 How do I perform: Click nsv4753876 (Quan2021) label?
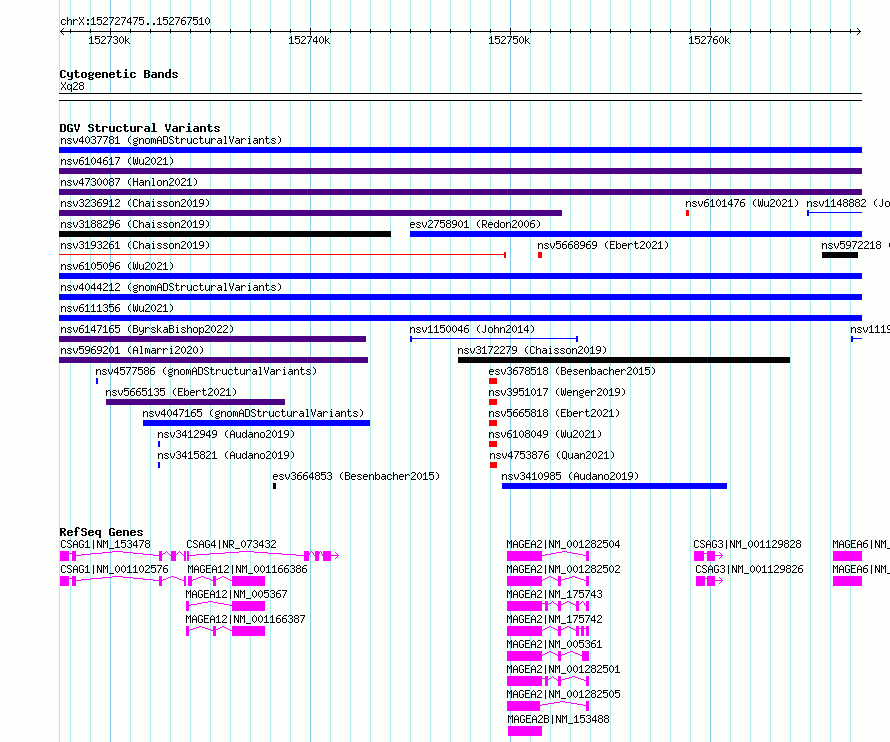[552, 455]
